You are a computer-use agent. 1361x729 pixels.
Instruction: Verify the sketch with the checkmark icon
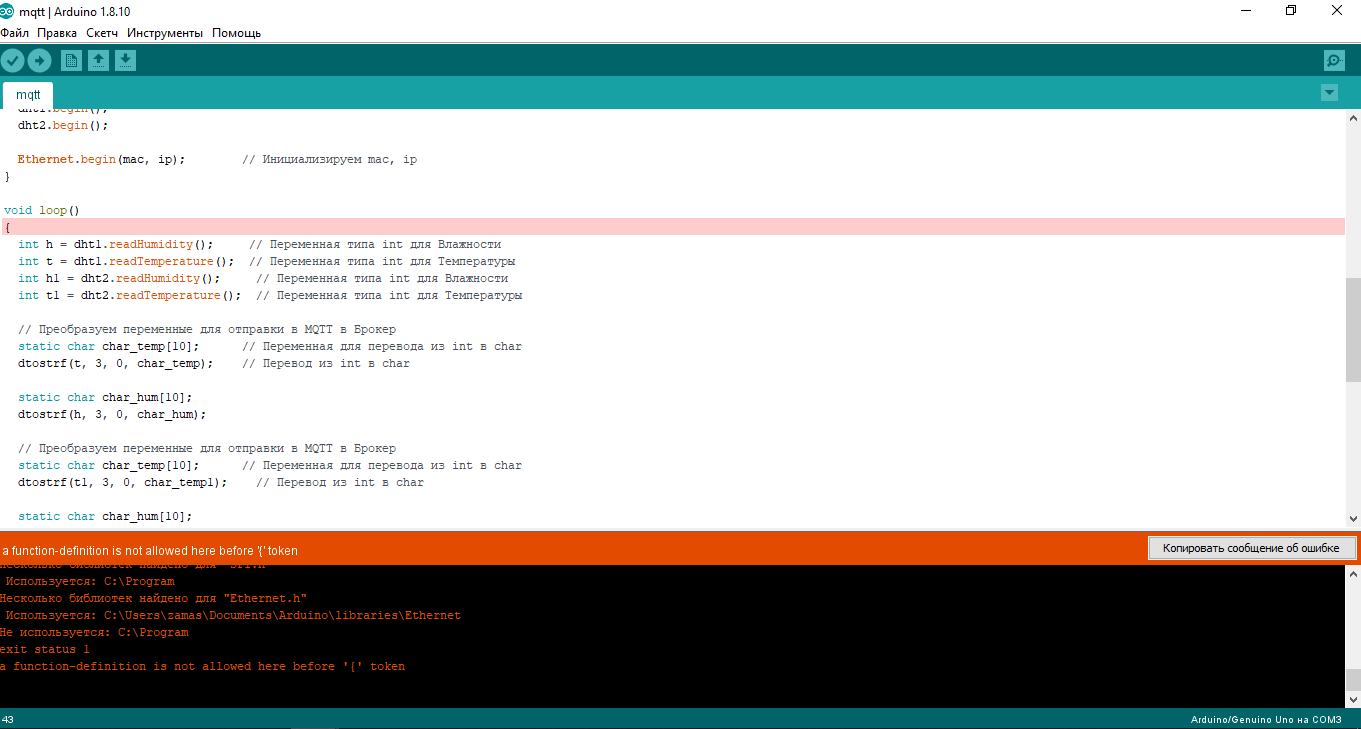pyautogui.click(x=13, y=60)
